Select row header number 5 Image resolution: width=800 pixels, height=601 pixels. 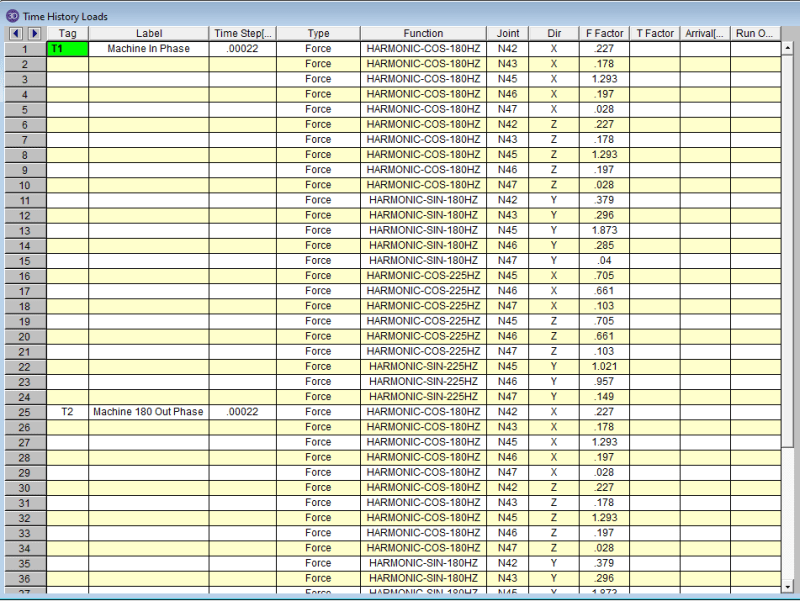(x=25, y=110)
